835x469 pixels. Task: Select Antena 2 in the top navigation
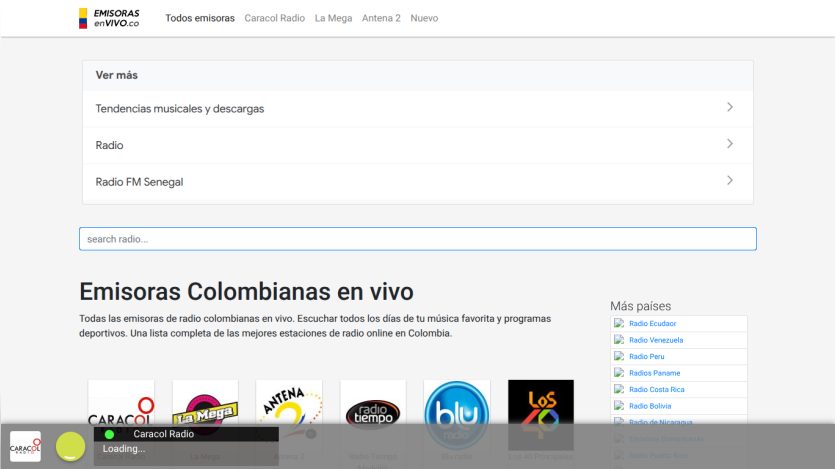point(381,18)
